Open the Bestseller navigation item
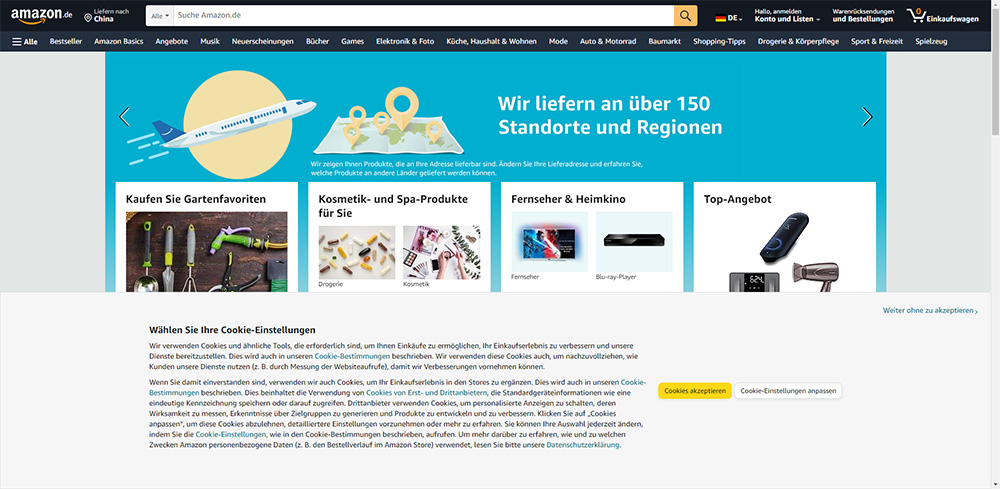 (x=66, y=42)
